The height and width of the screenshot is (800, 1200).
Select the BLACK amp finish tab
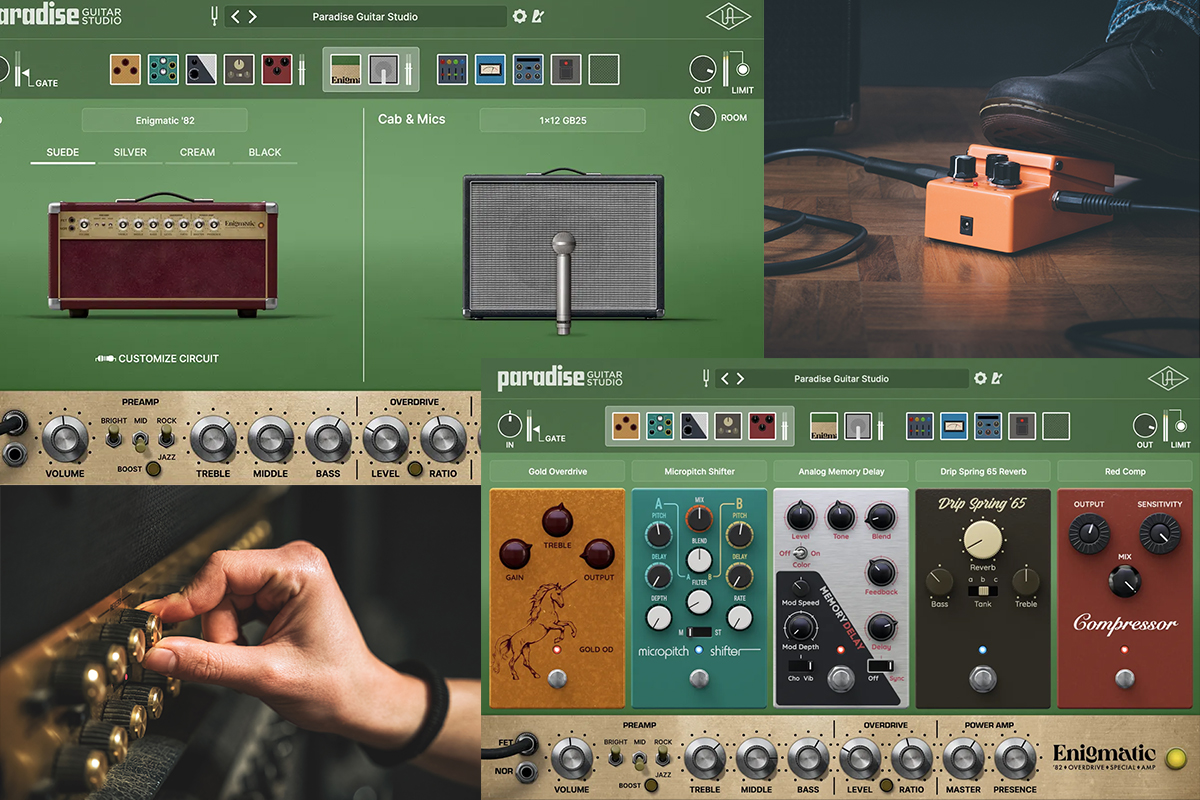264,152
